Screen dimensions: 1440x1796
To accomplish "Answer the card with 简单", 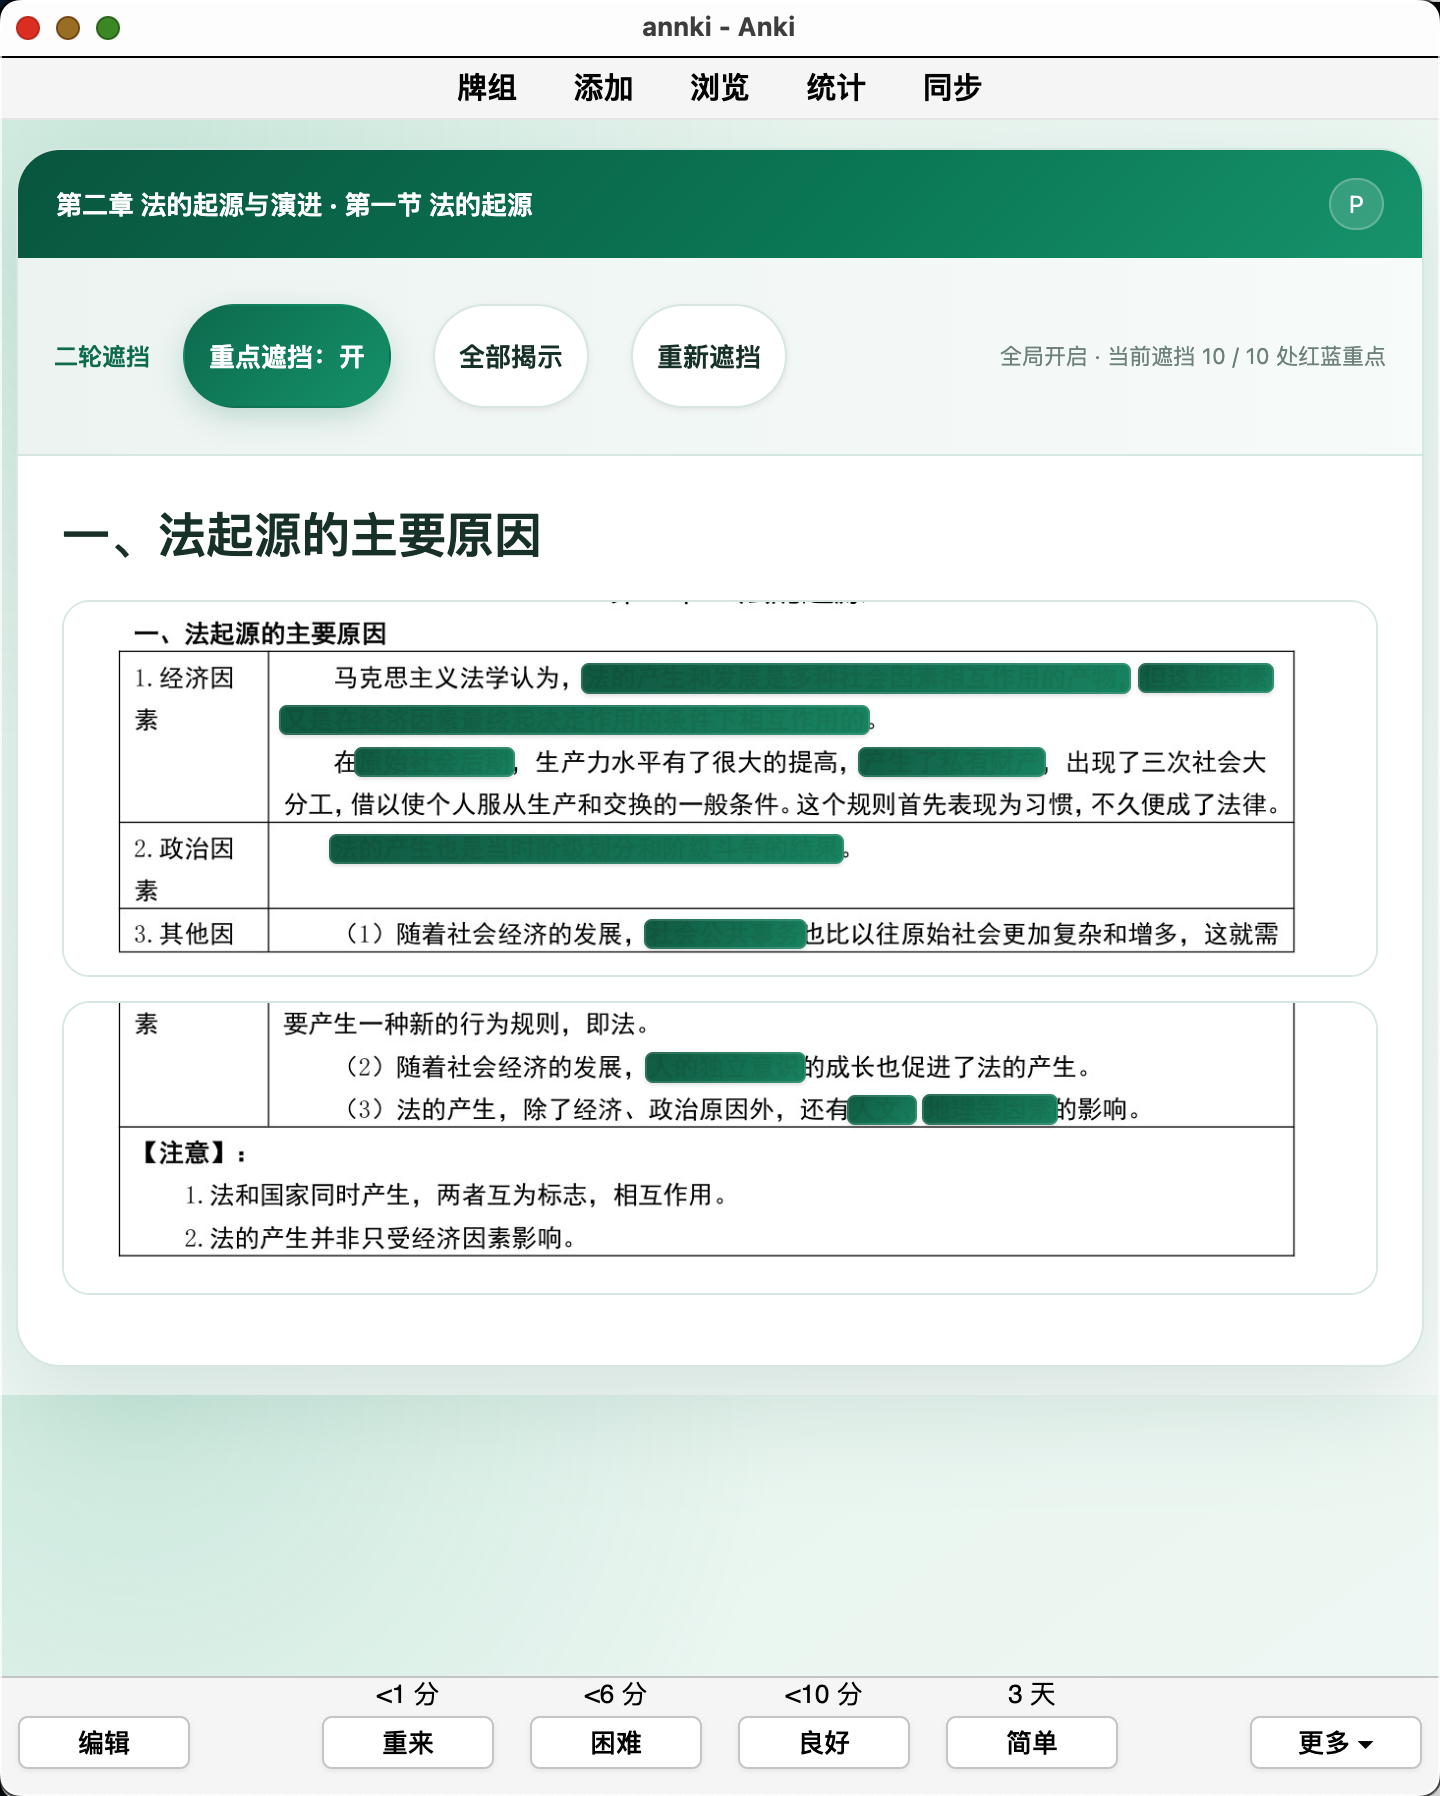I will (1032, 1743).
